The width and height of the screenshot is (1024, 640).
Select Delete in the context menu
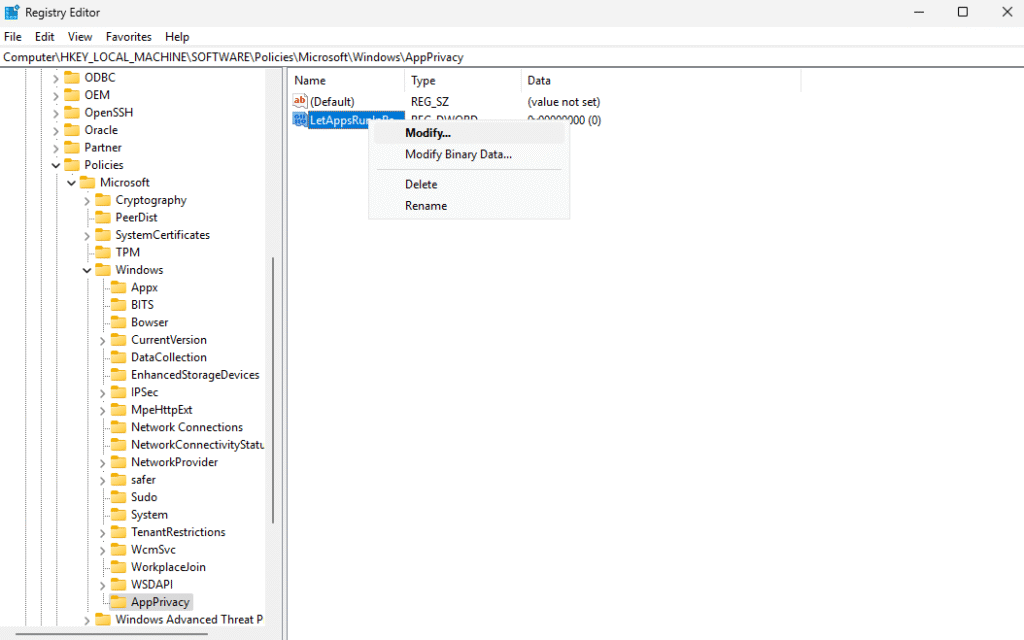pos(421,184)
